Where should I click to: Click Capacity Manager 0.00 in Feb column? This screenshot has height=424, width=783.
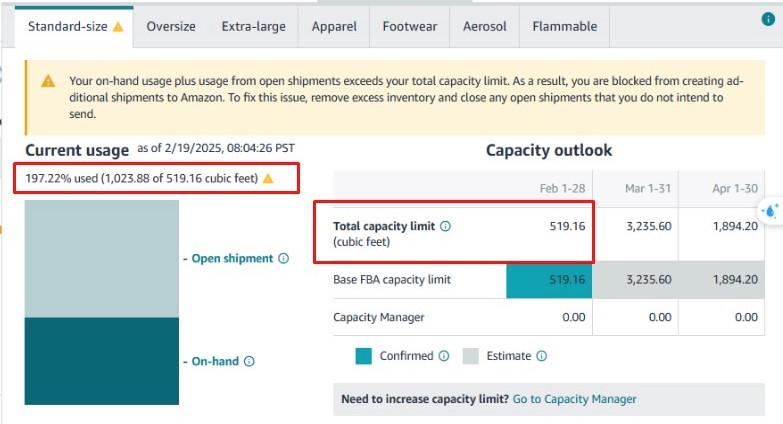pos(573,317)
